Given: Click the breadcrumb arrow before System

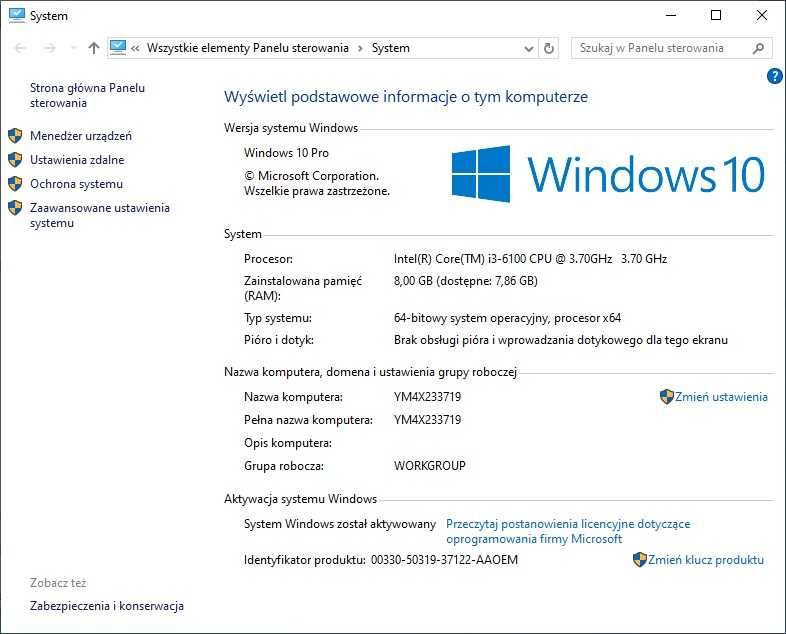Looking at the screenshot, I should point(360,49).
